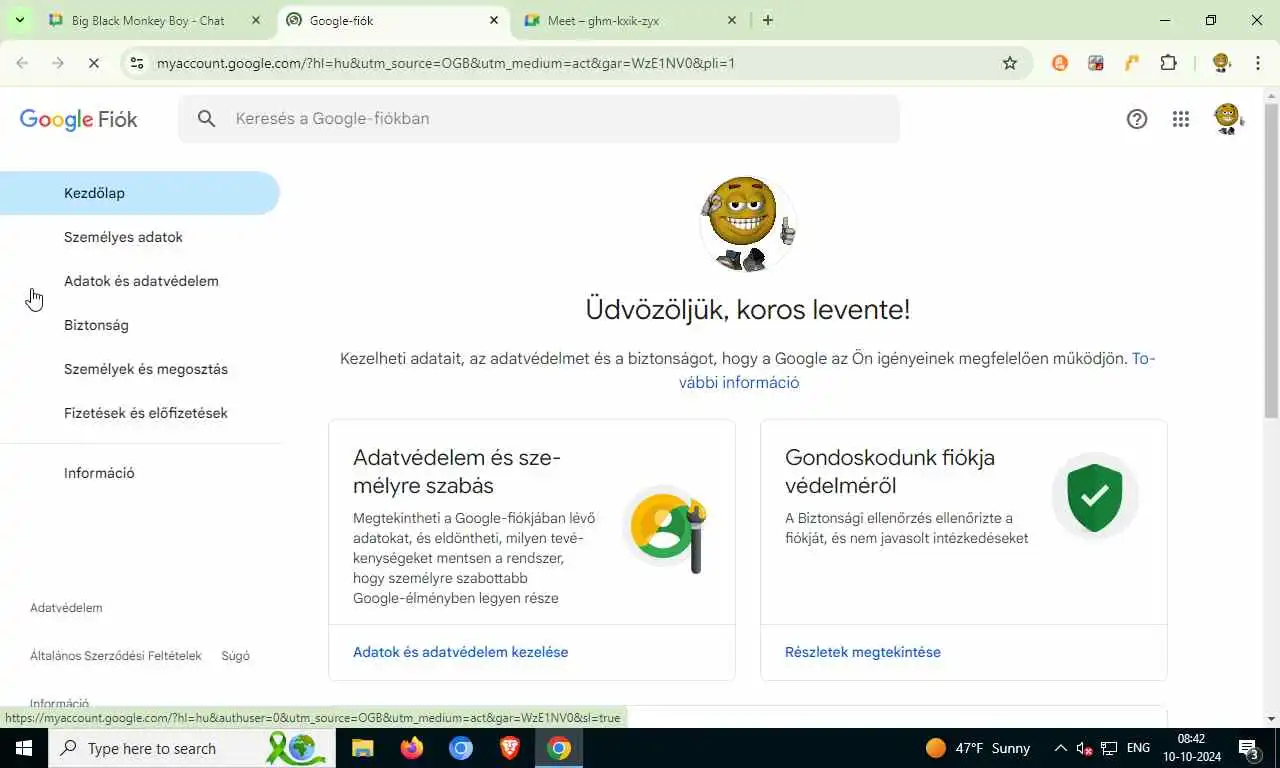Screen dimensions: 1280x768
Task: Click the Google Fiók logo
Action: pyautogui.click(x=79, y=120)
